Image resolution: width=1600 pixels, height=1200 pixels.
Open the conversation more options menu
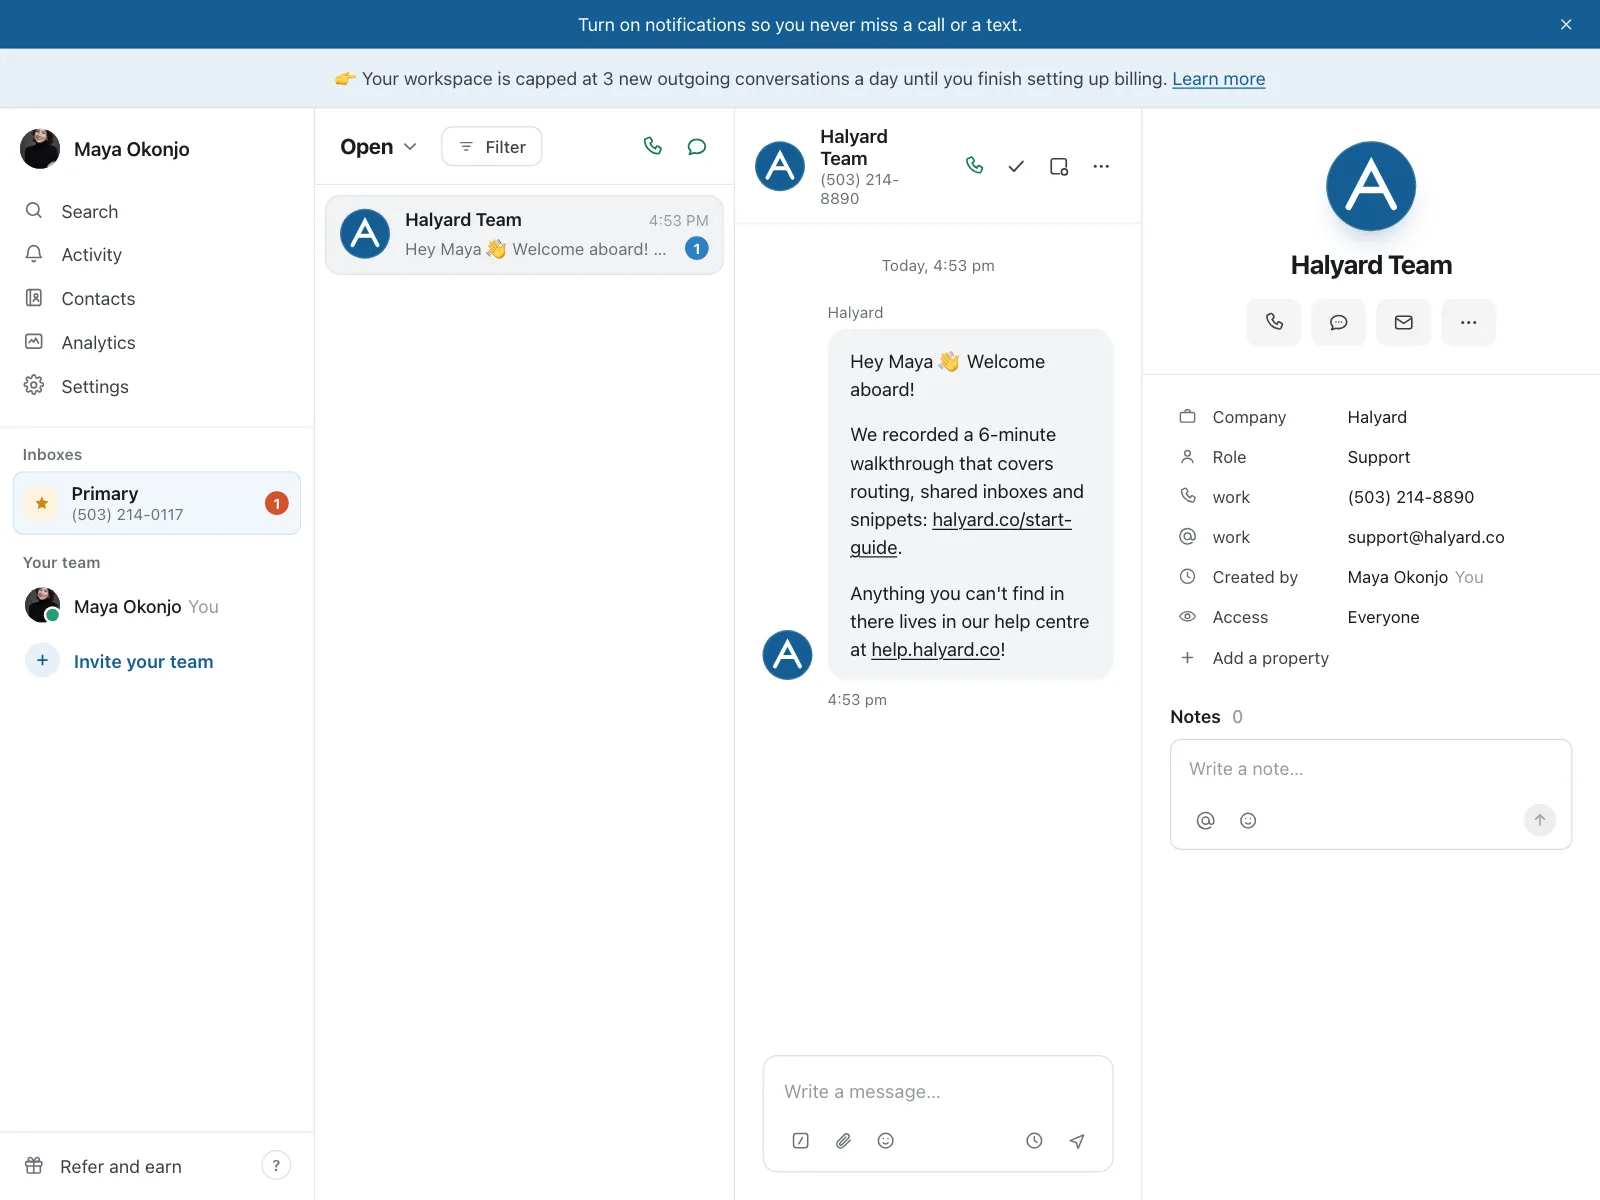coord(1101,166)
